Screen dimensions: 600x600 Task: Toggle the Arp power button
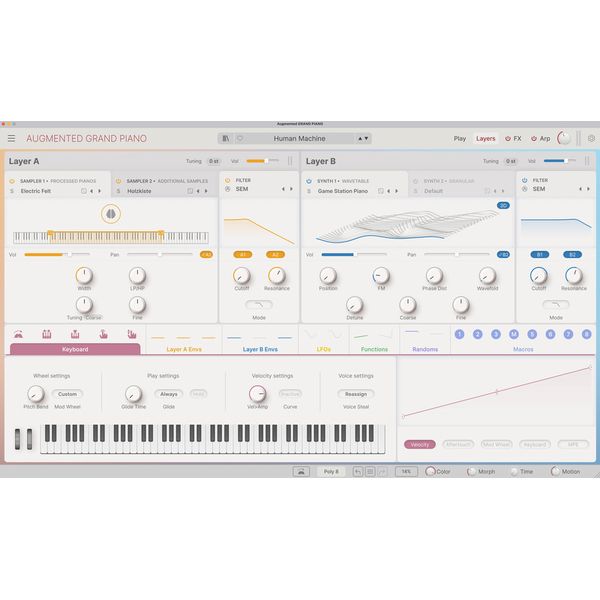point(534,139)
